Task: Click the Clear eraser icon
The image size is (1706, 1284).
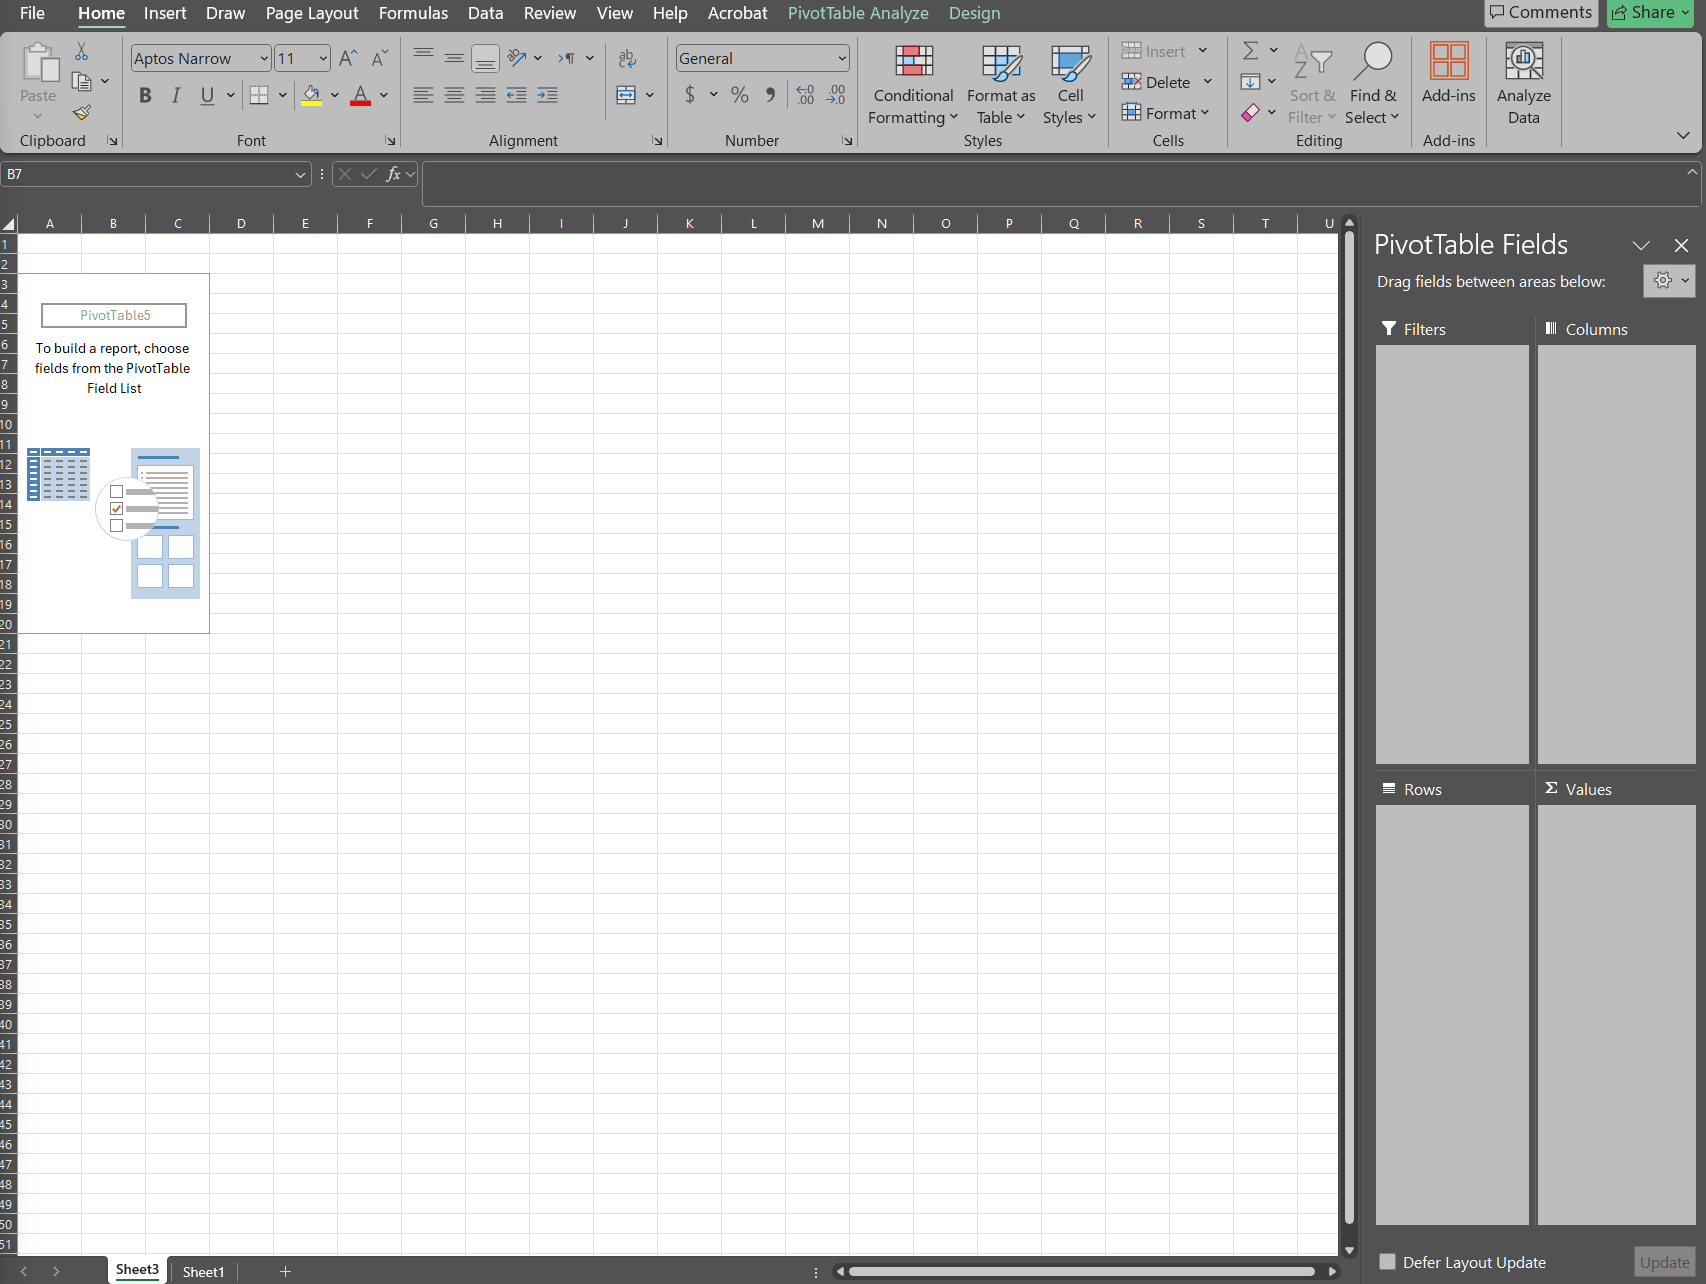Action: [x=1250, y=113]
